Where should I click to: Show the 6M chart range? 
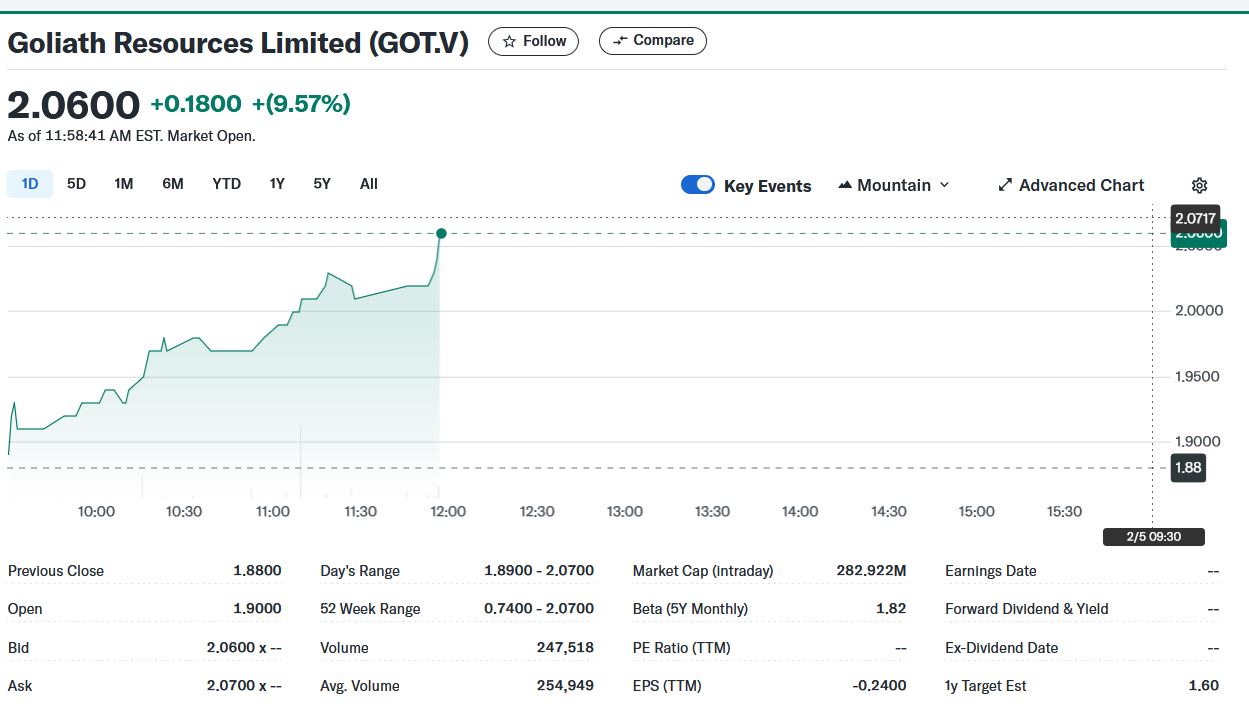point(173,184)
